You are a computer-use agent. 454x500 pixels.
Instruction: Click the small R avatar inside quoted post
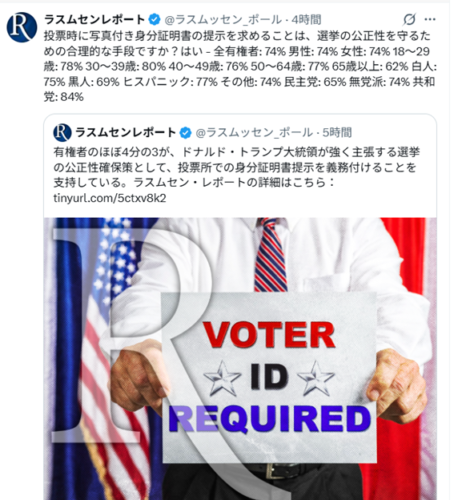[62, 133]
